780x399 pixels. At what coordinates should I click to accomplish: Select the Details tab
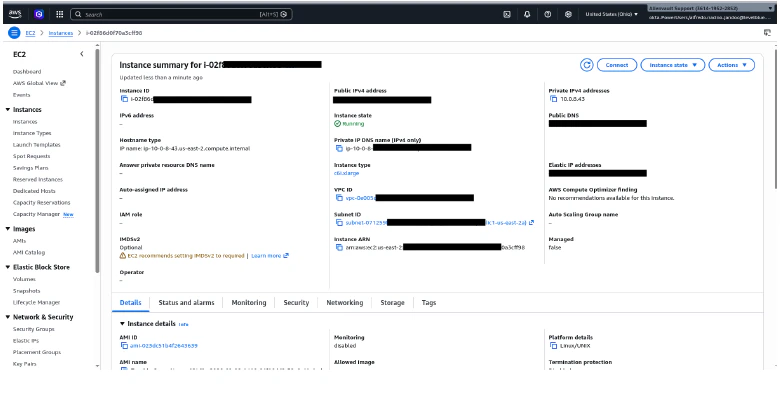[x=130, y=302]
